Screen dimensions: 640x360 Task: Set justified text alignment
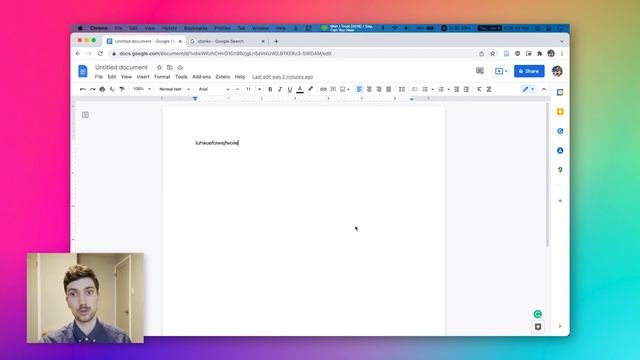click(389, 89)
